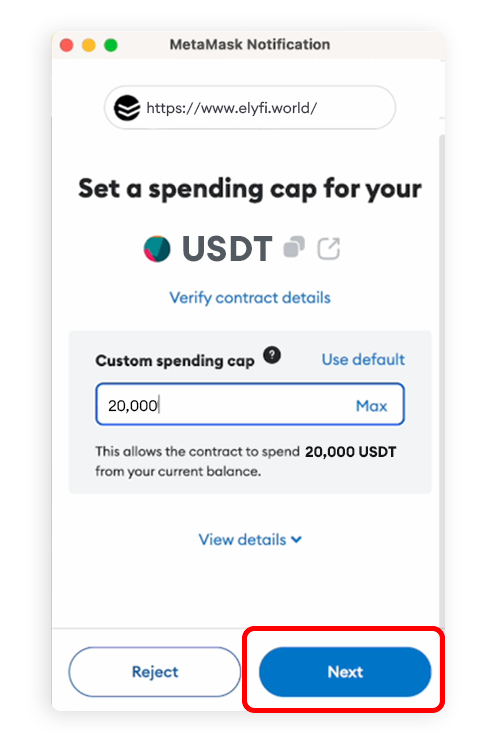Click the USDT token logo
Image resolution: width=500 pixels, height=750 pixels.
(157, 249)
